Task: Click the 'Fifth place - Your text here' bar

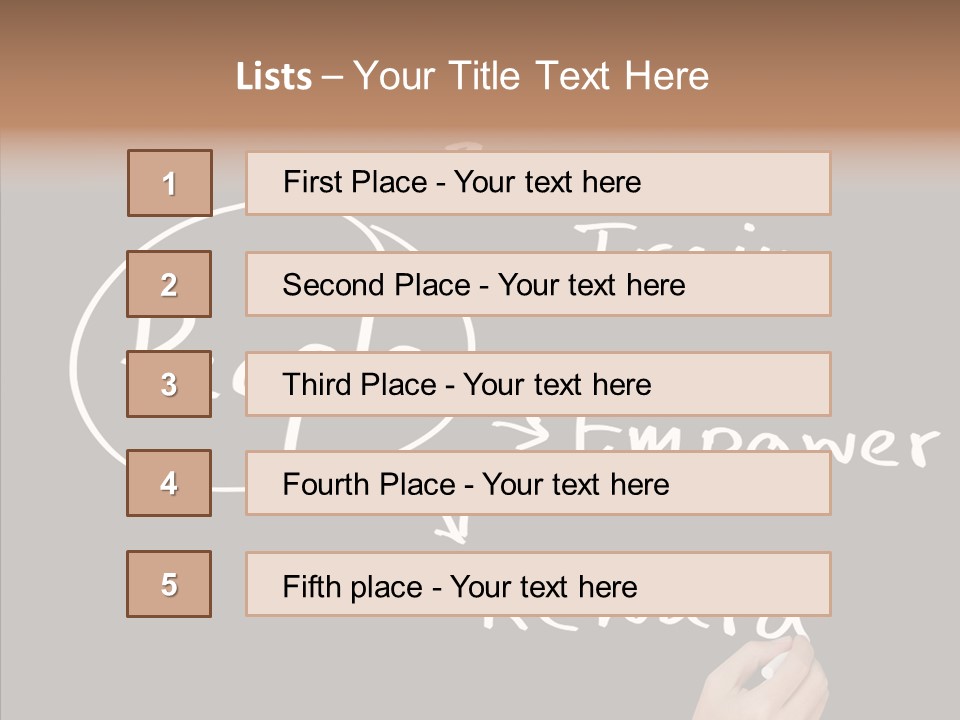Action: (538, 584)
